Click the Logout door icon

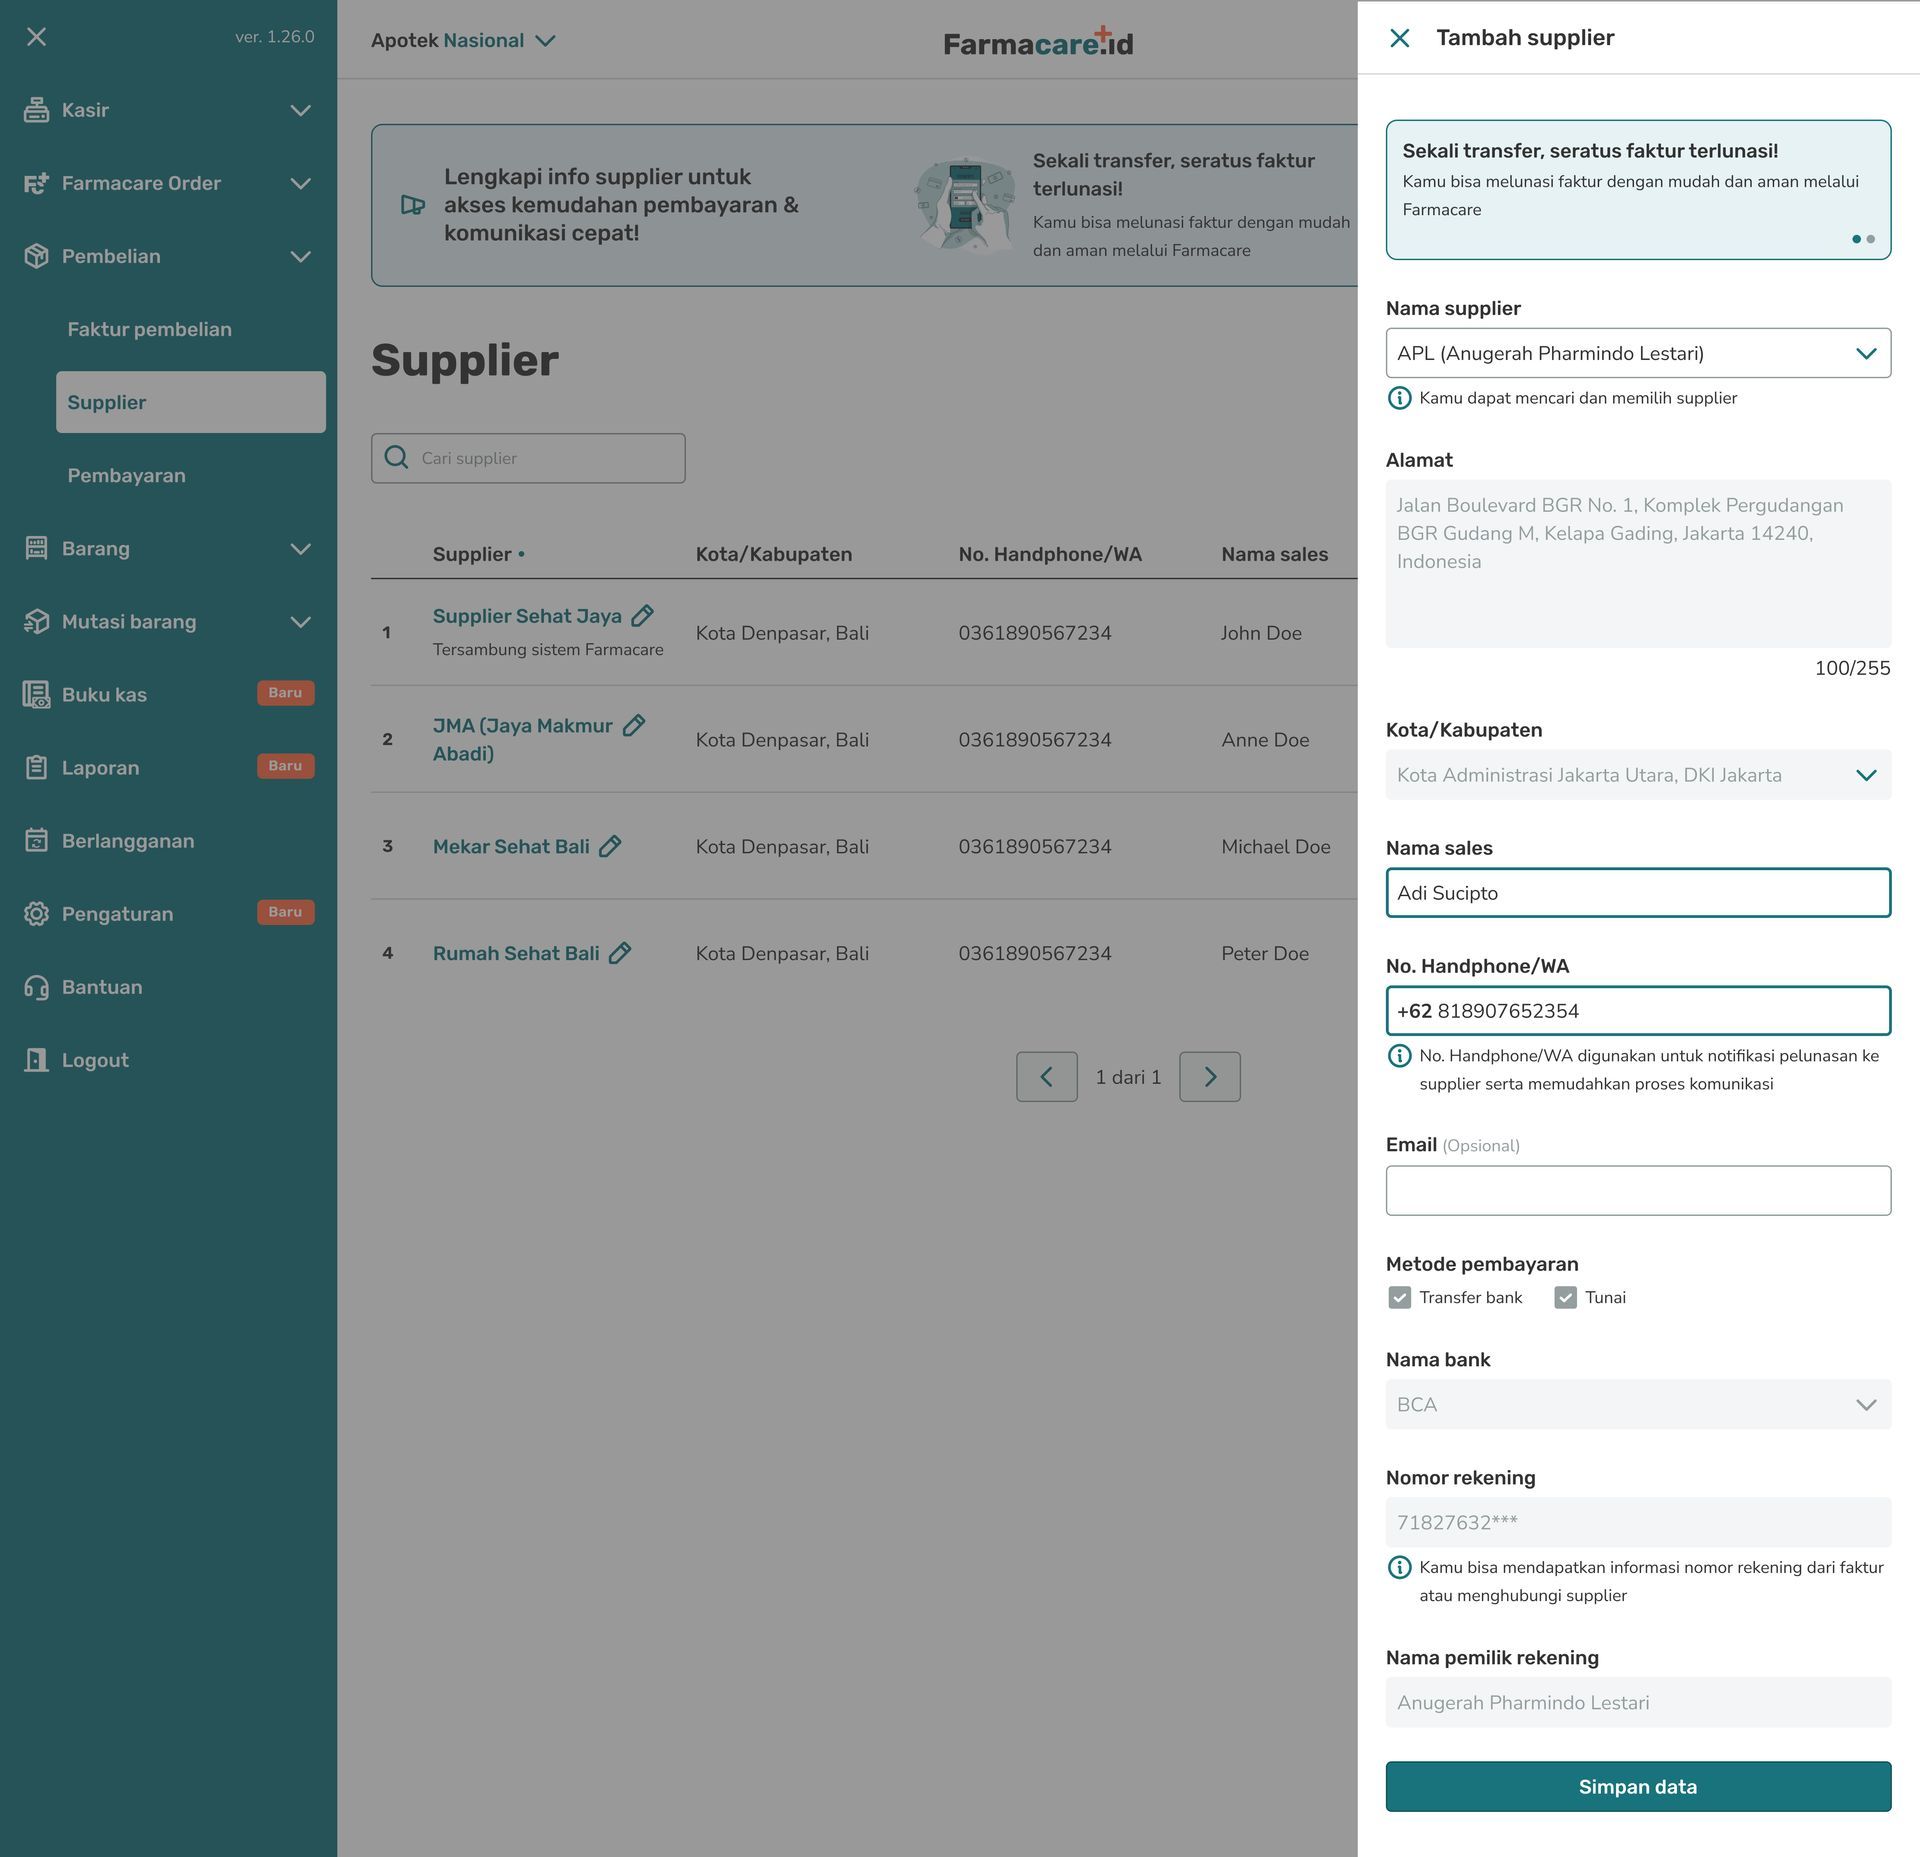(x=36, y=1060)
